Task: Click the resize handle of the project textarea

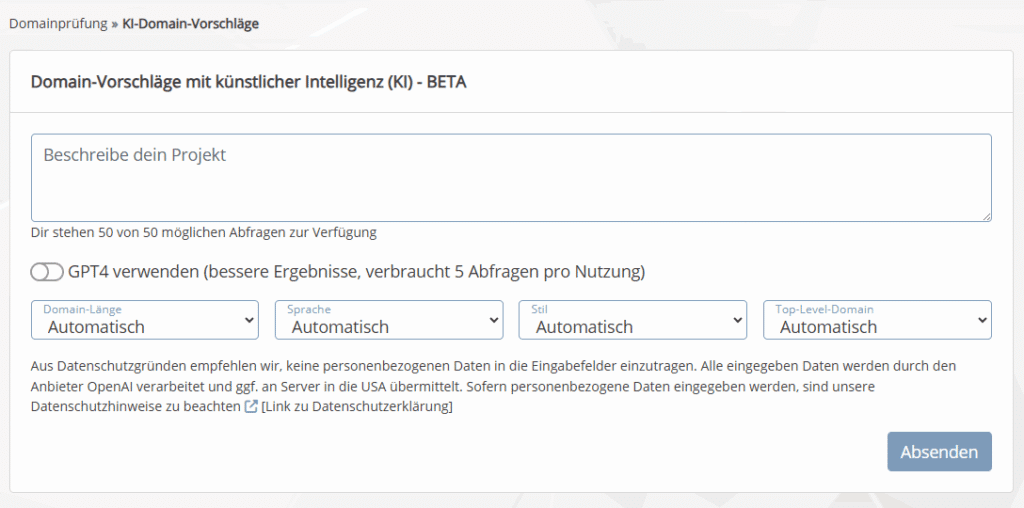Action: [x=986, y=215]
